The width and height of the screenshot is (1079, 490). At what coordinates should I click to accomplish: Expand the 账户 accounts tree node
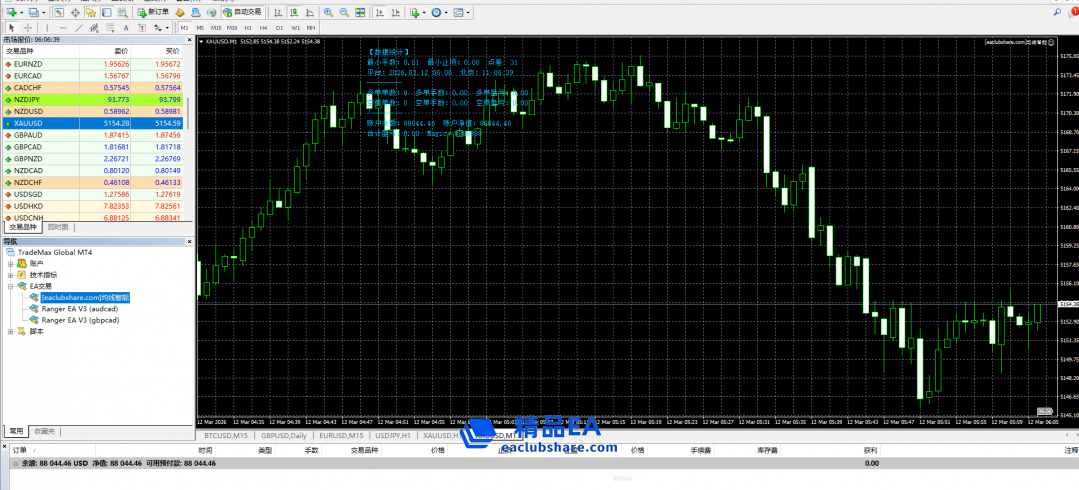(x=10, y=264)
